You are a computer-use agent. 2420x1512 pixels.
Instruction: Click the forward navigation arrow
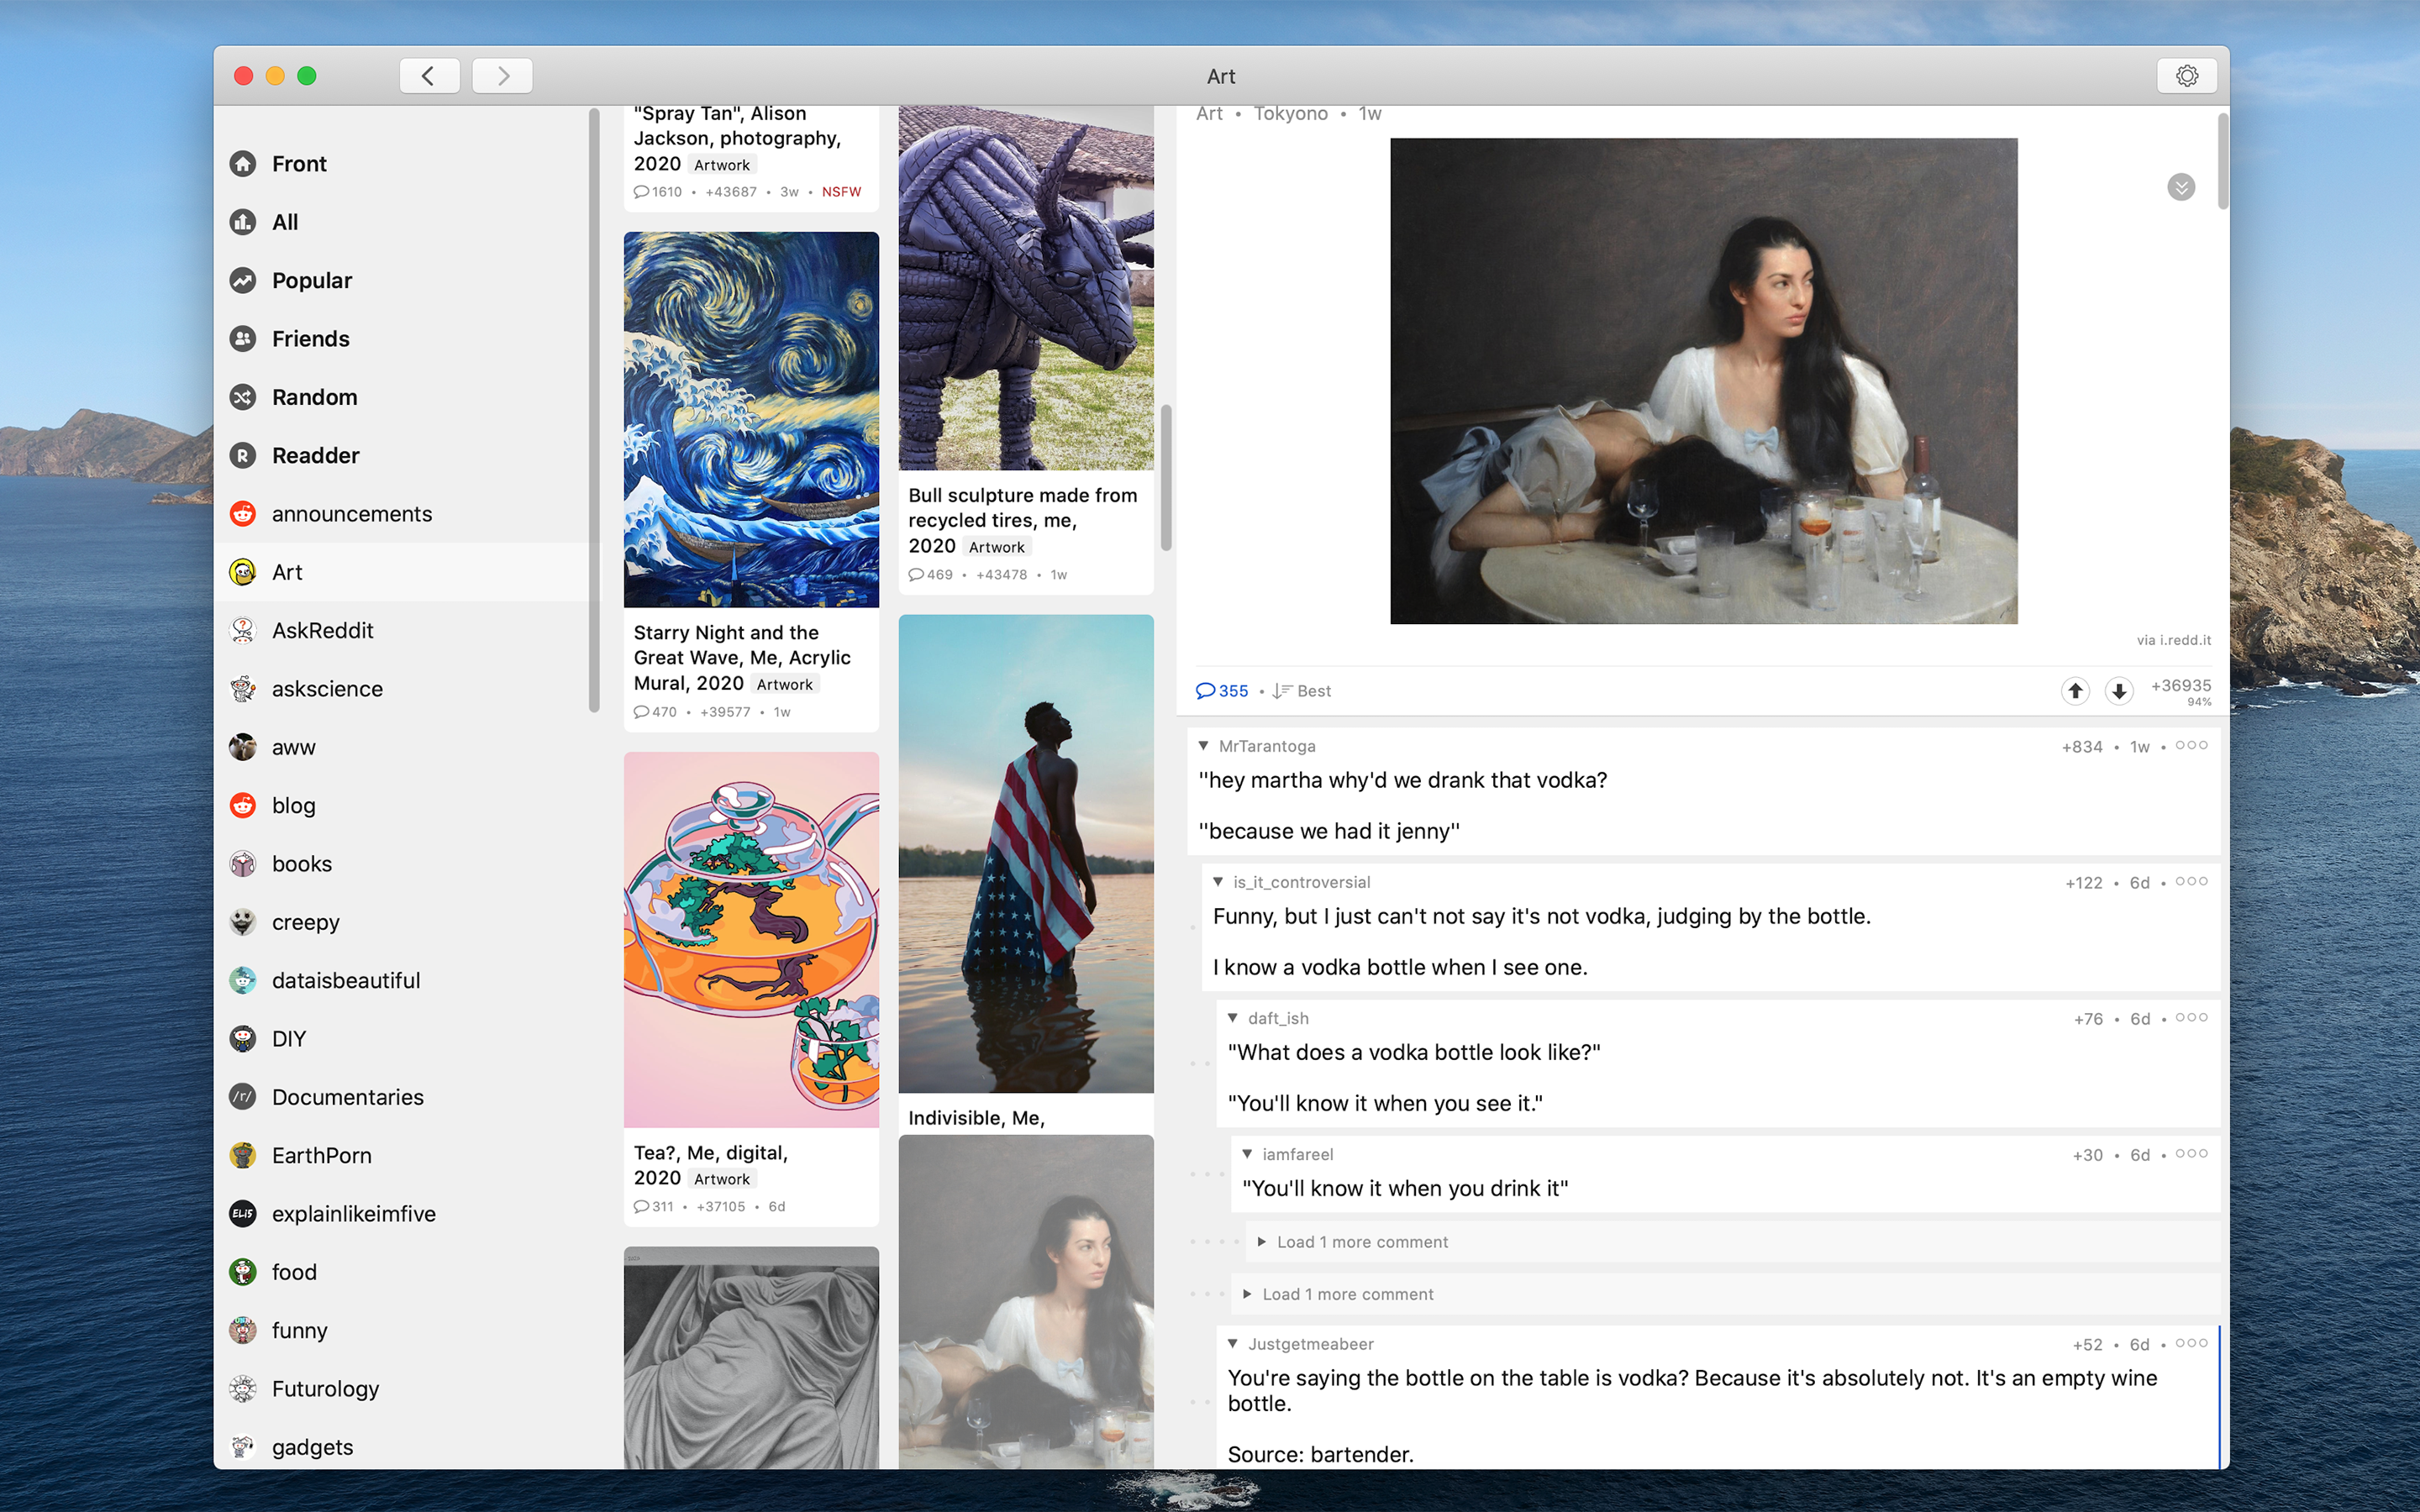point(502,76)
